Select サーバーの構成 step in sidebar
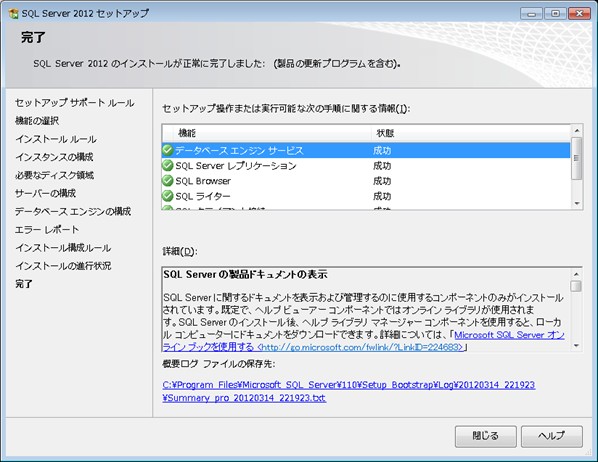This screenshot has width=598, height=462. click(45, 193)
